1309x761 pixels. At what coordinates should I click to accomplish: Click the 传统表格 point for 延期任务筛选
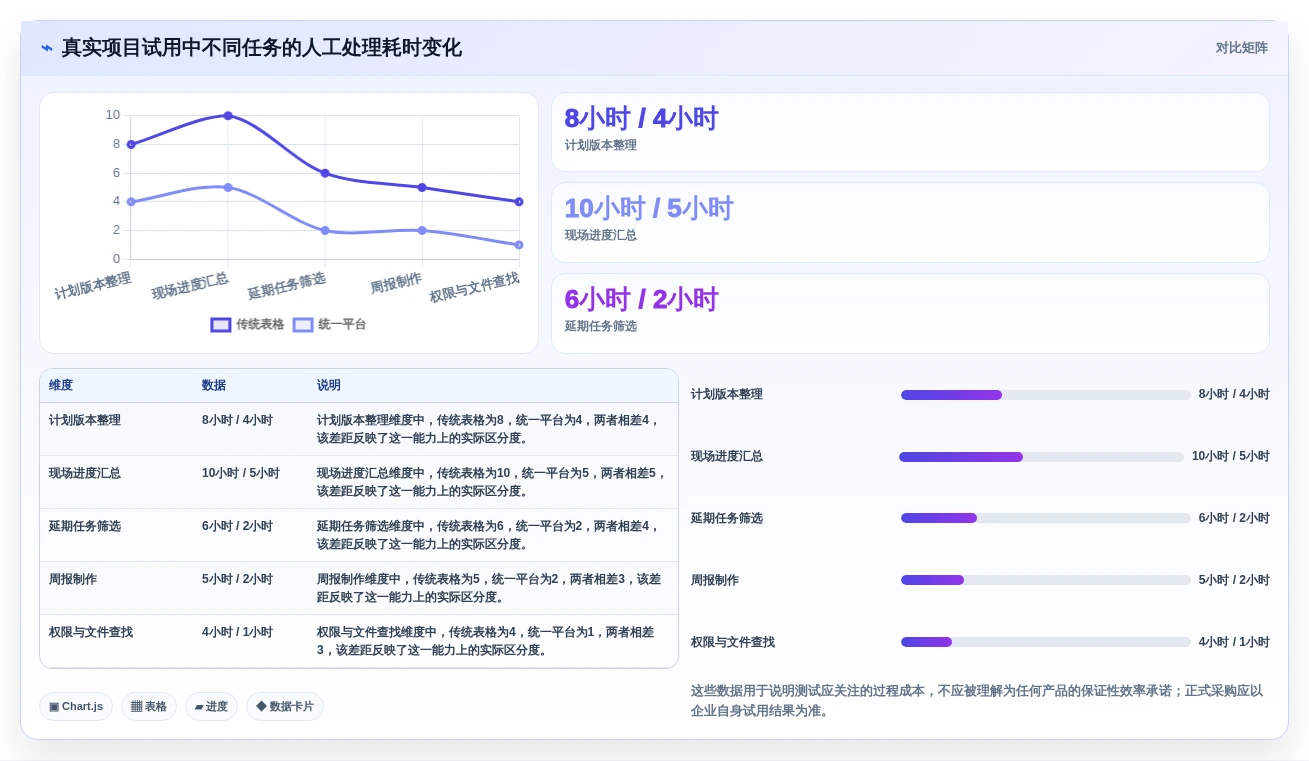pos(325,173)
